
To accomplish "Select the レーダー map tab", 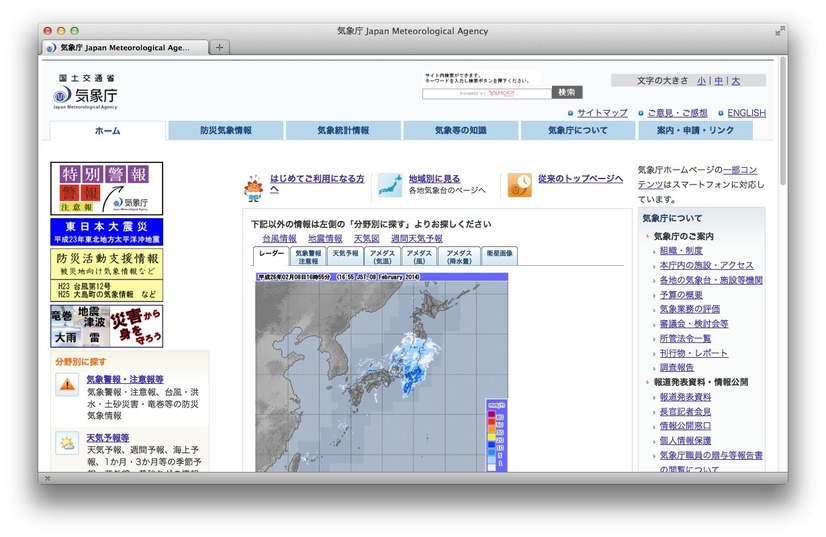I will click(x=271, y=256).
